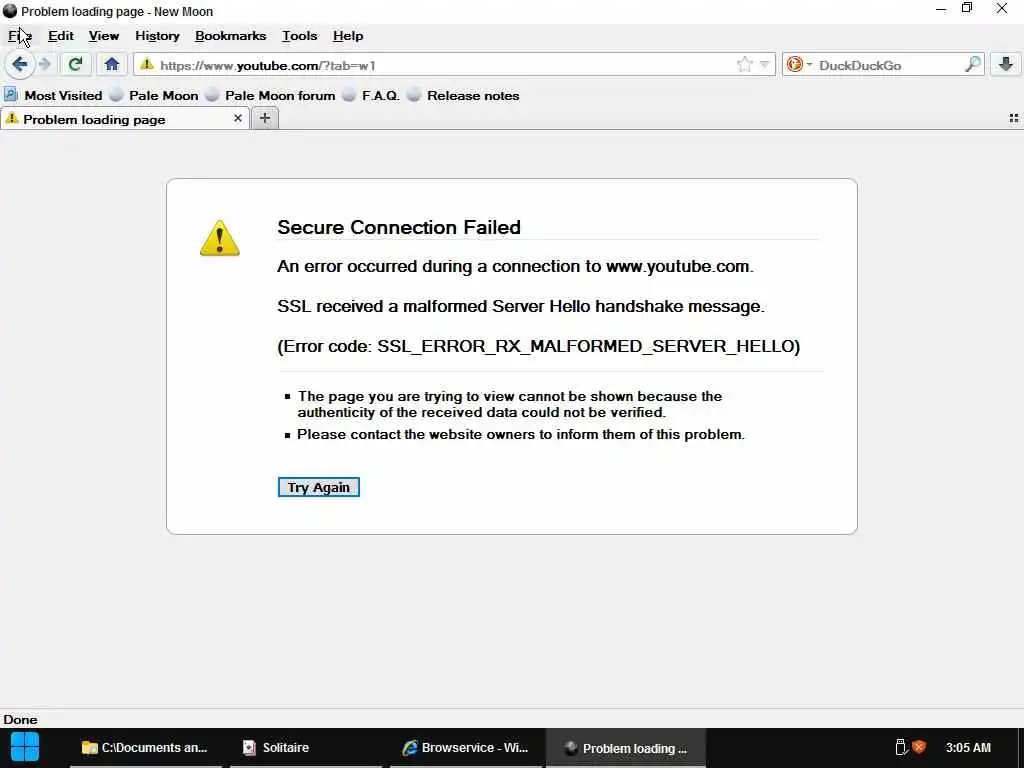Open the File menu
1024x768 pixels.
[x=20, y=36]
